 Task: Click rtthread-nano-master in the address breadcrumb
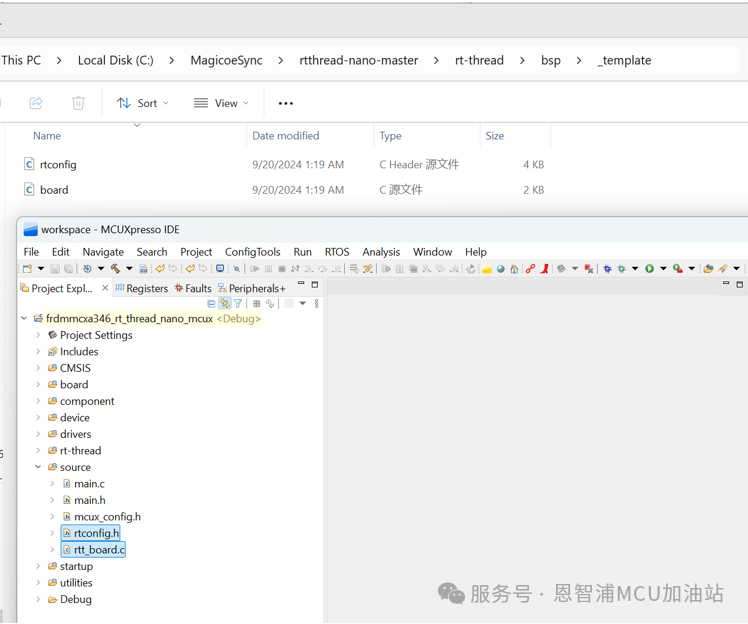click(358, 60)
